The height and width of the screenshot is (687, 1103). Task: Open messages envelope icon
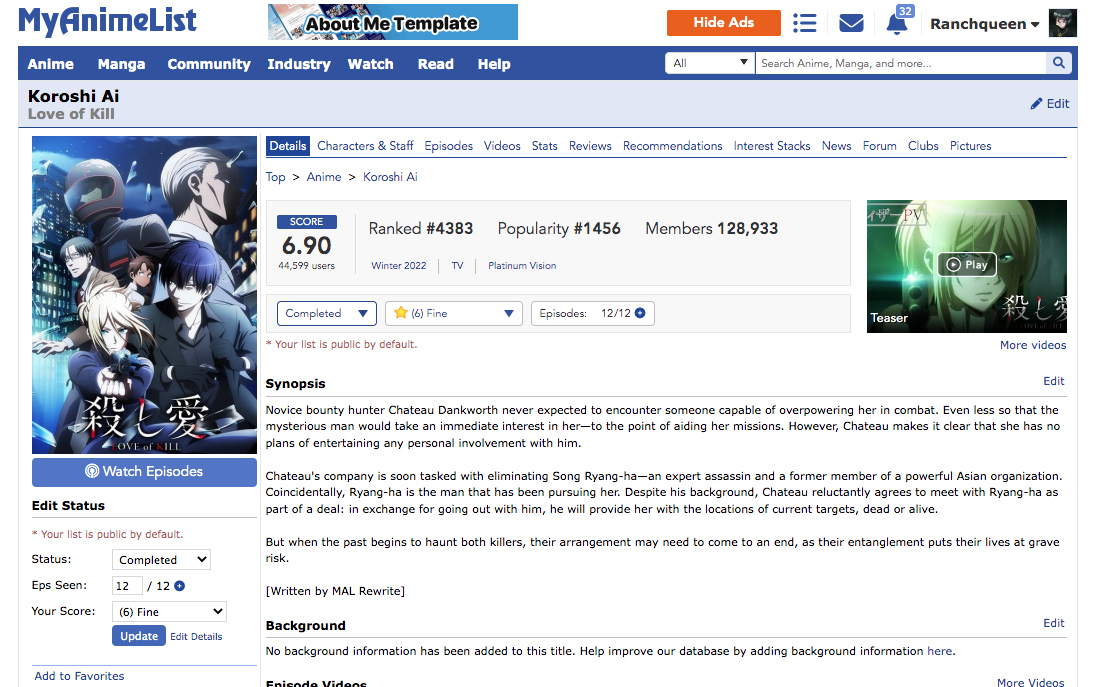pos(851,23)
